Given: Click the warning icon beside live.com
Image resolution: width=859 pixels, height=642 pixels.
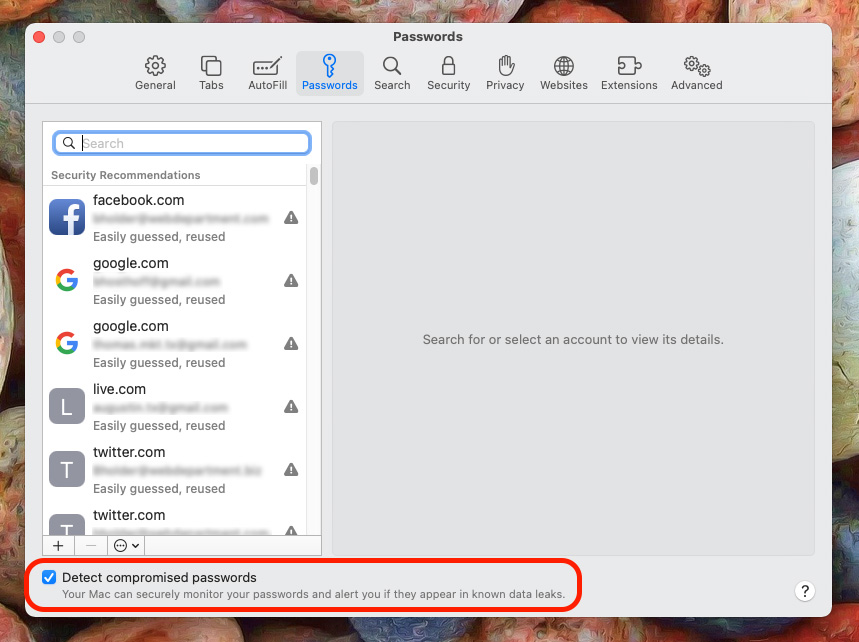Looking at the screenshot, I should coord(291,406).
